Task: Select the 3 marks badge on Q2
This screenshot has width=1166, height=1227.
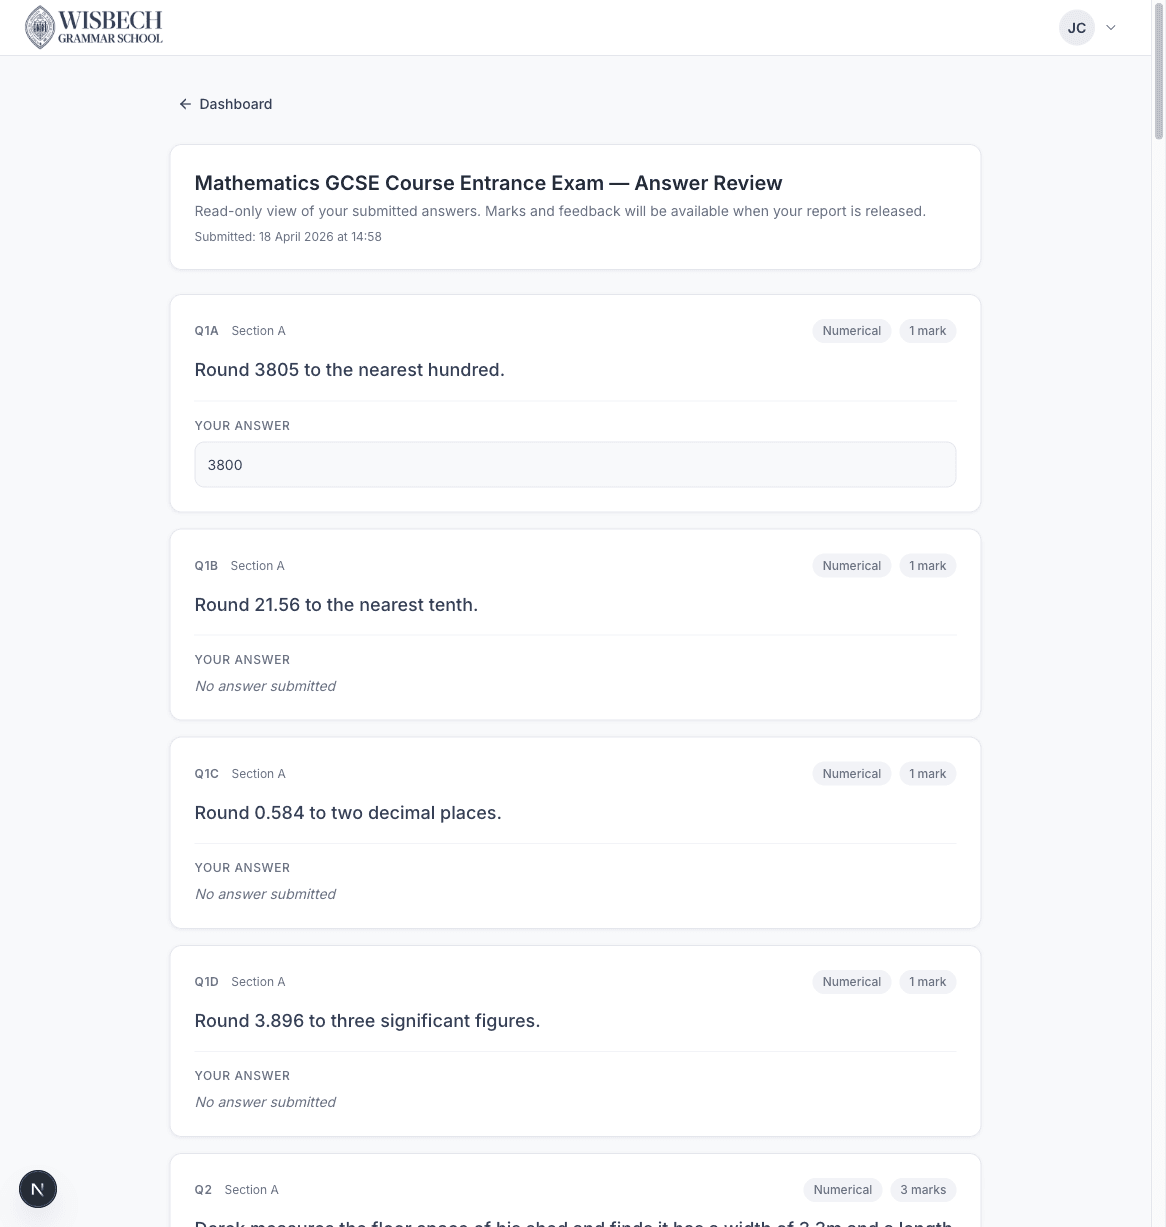Action: pyautogui.click(x=922, y=1189)
